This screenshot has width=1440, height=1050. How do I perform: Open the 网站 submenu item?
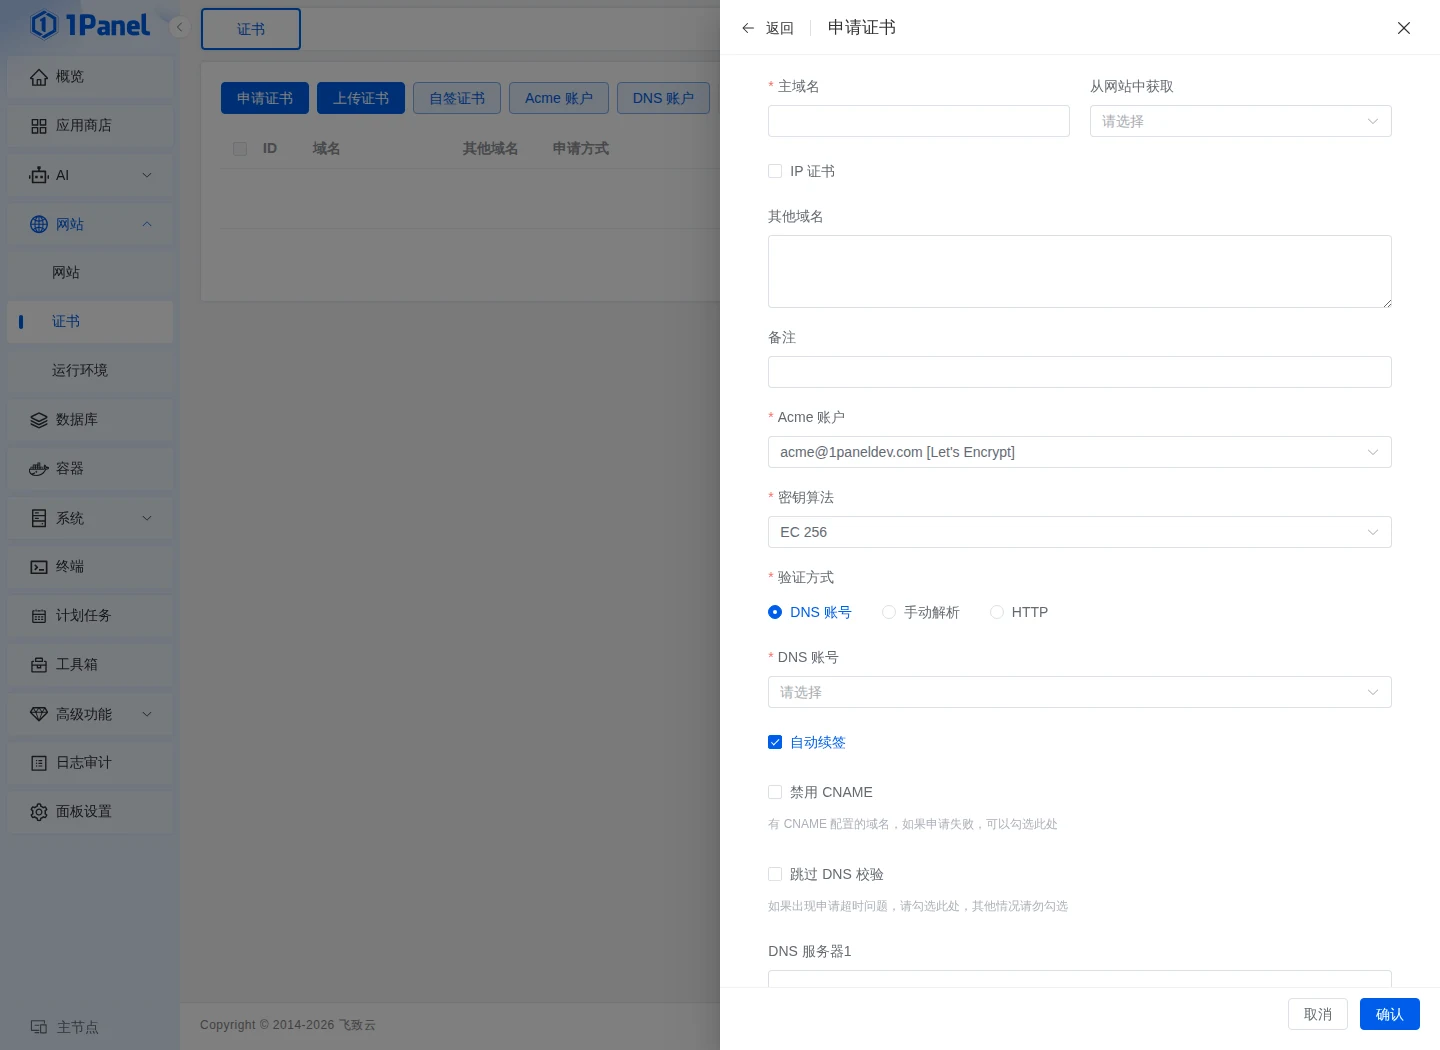pos(90,273)
